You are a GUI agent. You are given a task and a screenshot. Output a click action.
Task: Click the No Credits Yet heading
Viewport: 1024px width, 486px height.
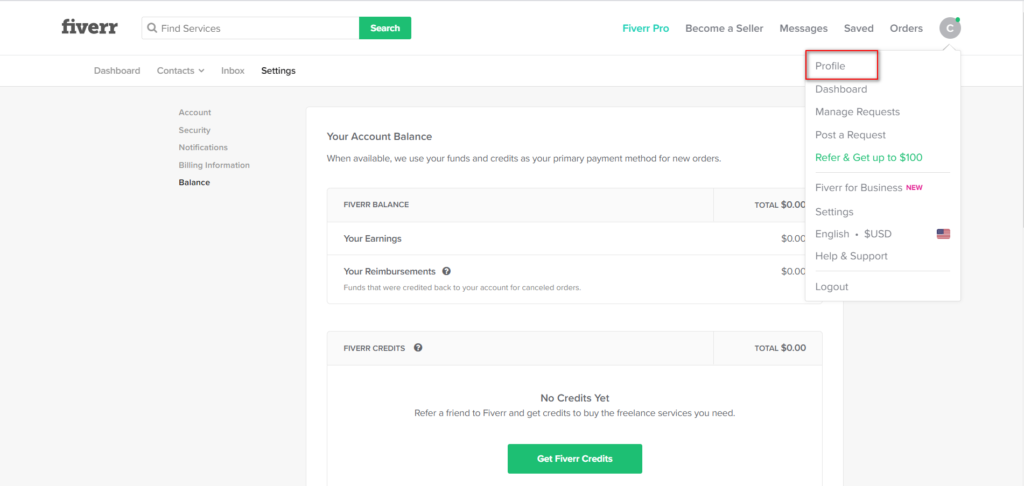tap(575, 398)
